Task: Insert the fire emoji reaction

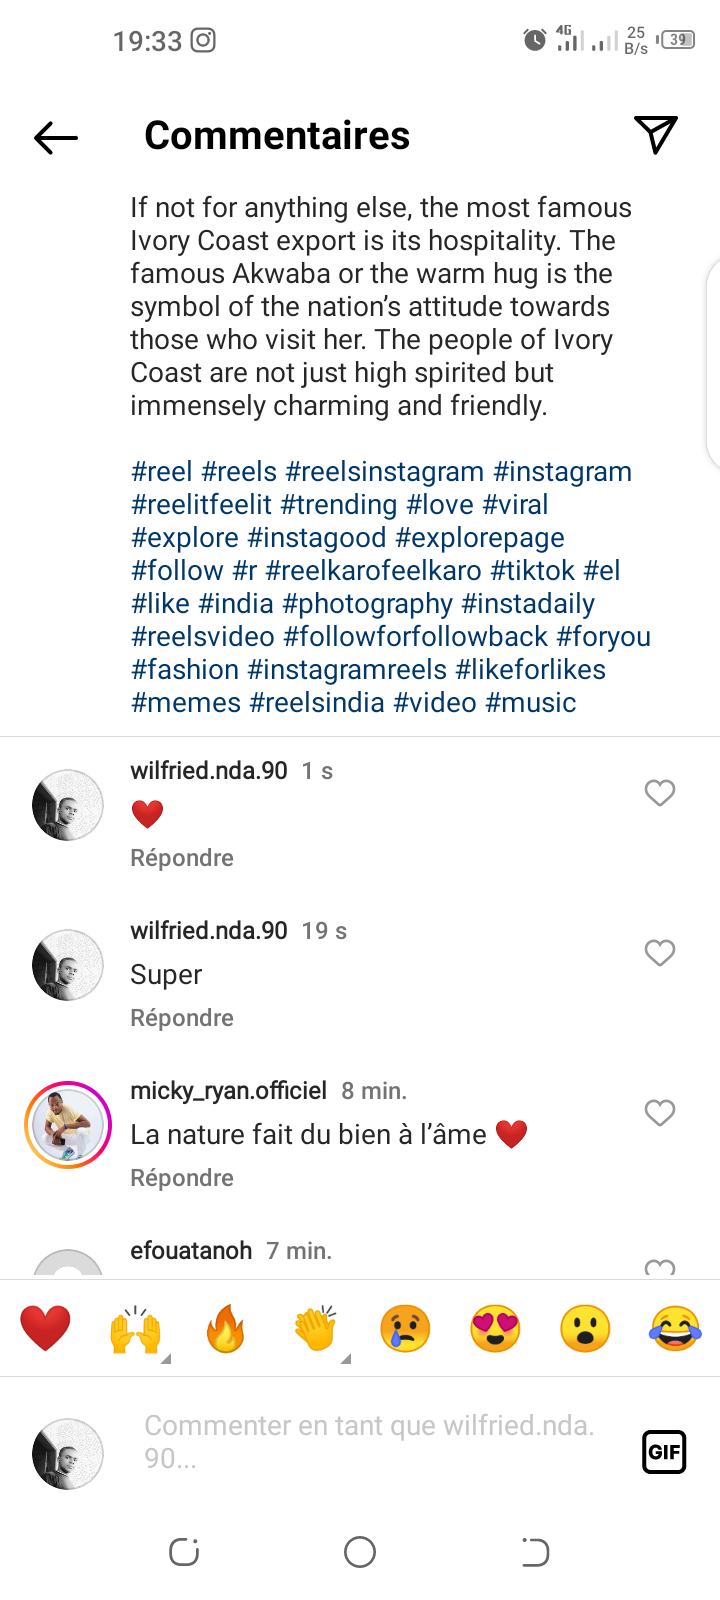Action: coord(225,1329)
